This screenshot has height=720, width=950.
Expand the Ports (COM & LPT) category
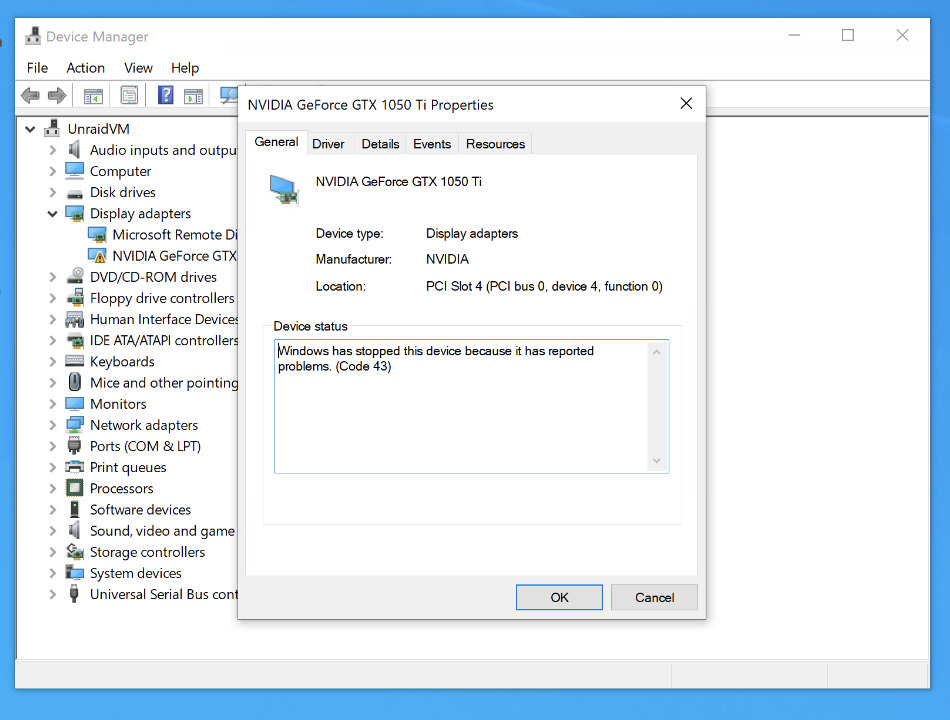tap(53, 447)
